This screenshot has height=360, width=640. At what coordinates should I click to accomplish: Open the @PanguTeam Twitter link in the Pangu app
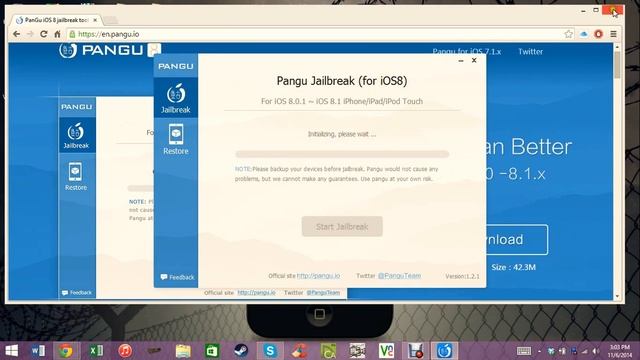pyautogui.click(x=399, y=276)
